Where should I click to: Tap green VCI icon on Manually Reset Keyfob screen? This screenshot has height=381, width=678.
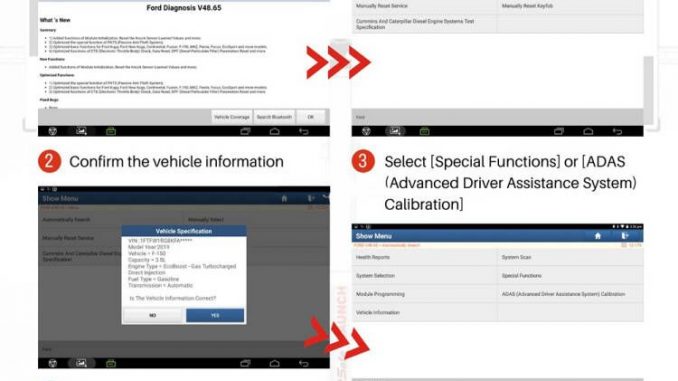[425, 131]
